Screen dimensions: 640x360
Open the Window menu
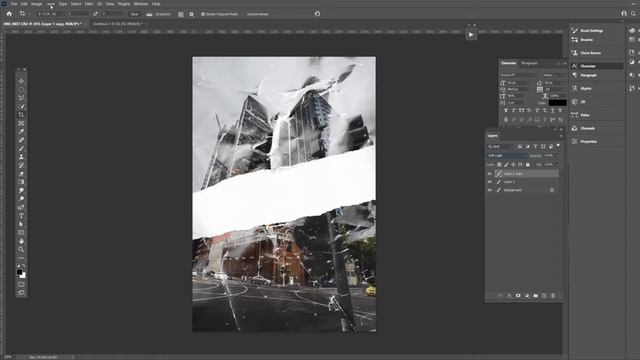pyautogui.click(x=141, y=4)
